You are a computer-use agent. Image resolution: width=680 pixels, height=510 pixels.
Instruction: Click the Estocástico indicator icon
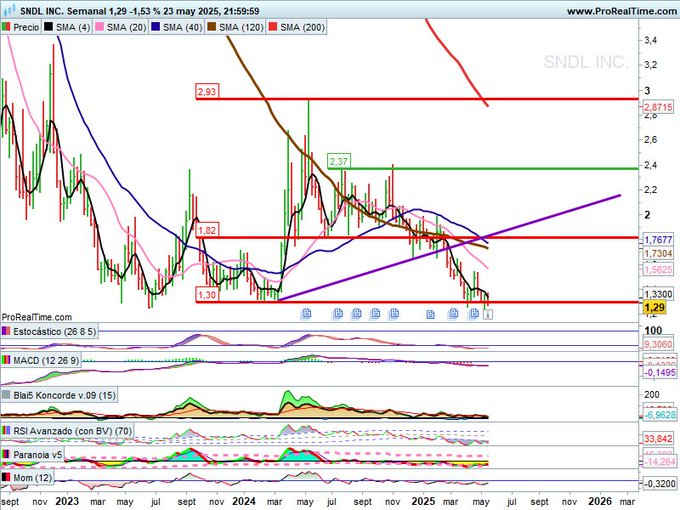[x=6, y=331]
